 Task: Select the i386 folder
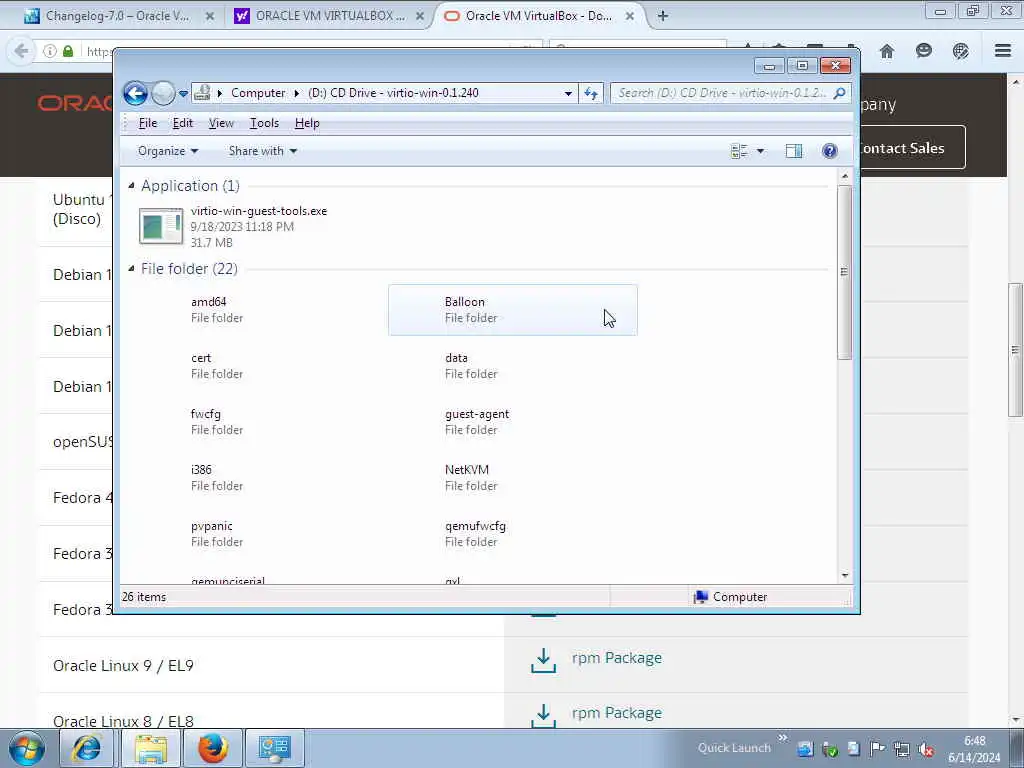click(x=261, y=477)
